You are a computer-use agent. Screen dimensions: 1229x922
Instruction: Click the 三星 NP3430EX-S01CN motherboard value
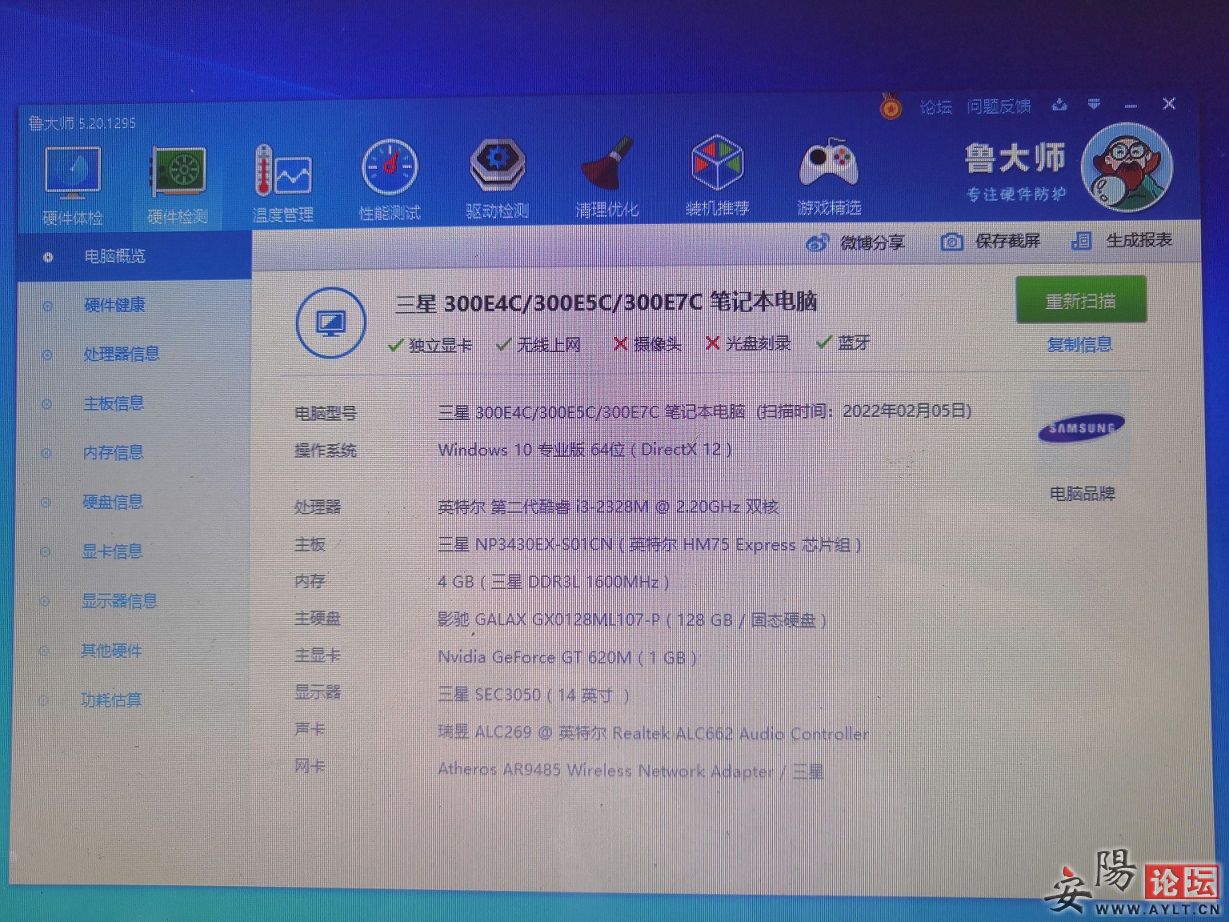point(650,545)
